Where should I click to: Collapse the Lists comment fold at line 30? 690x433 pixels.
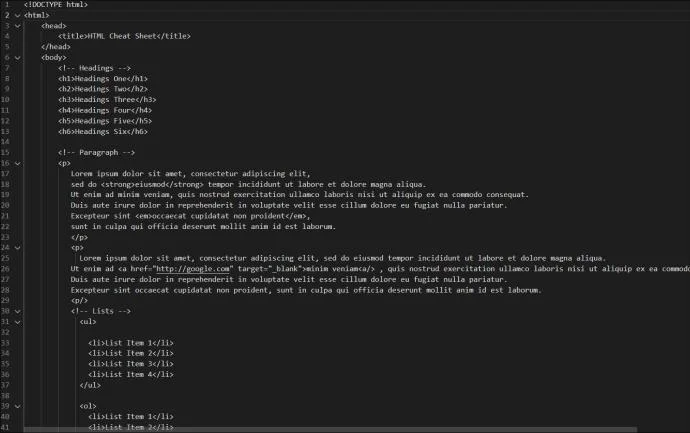click(x=18, y=311)
